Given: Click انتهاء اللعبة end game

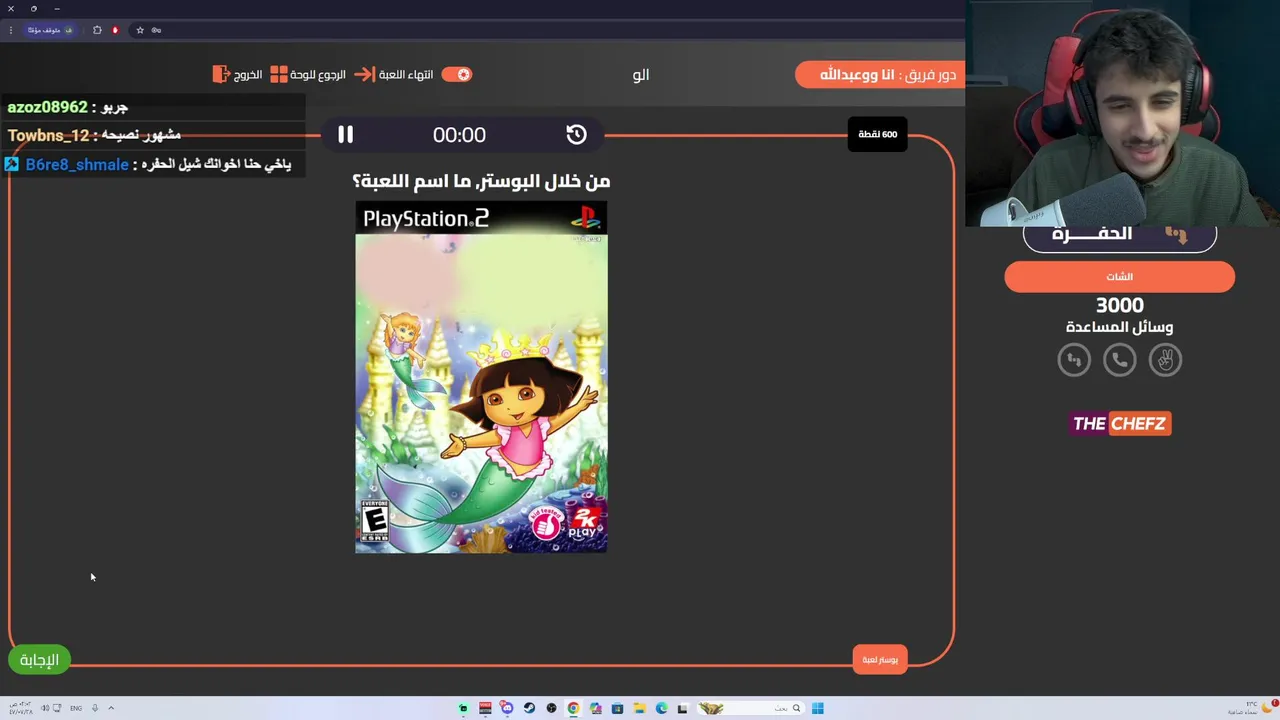Looking at the screenshot, I should tap(393, 74).
